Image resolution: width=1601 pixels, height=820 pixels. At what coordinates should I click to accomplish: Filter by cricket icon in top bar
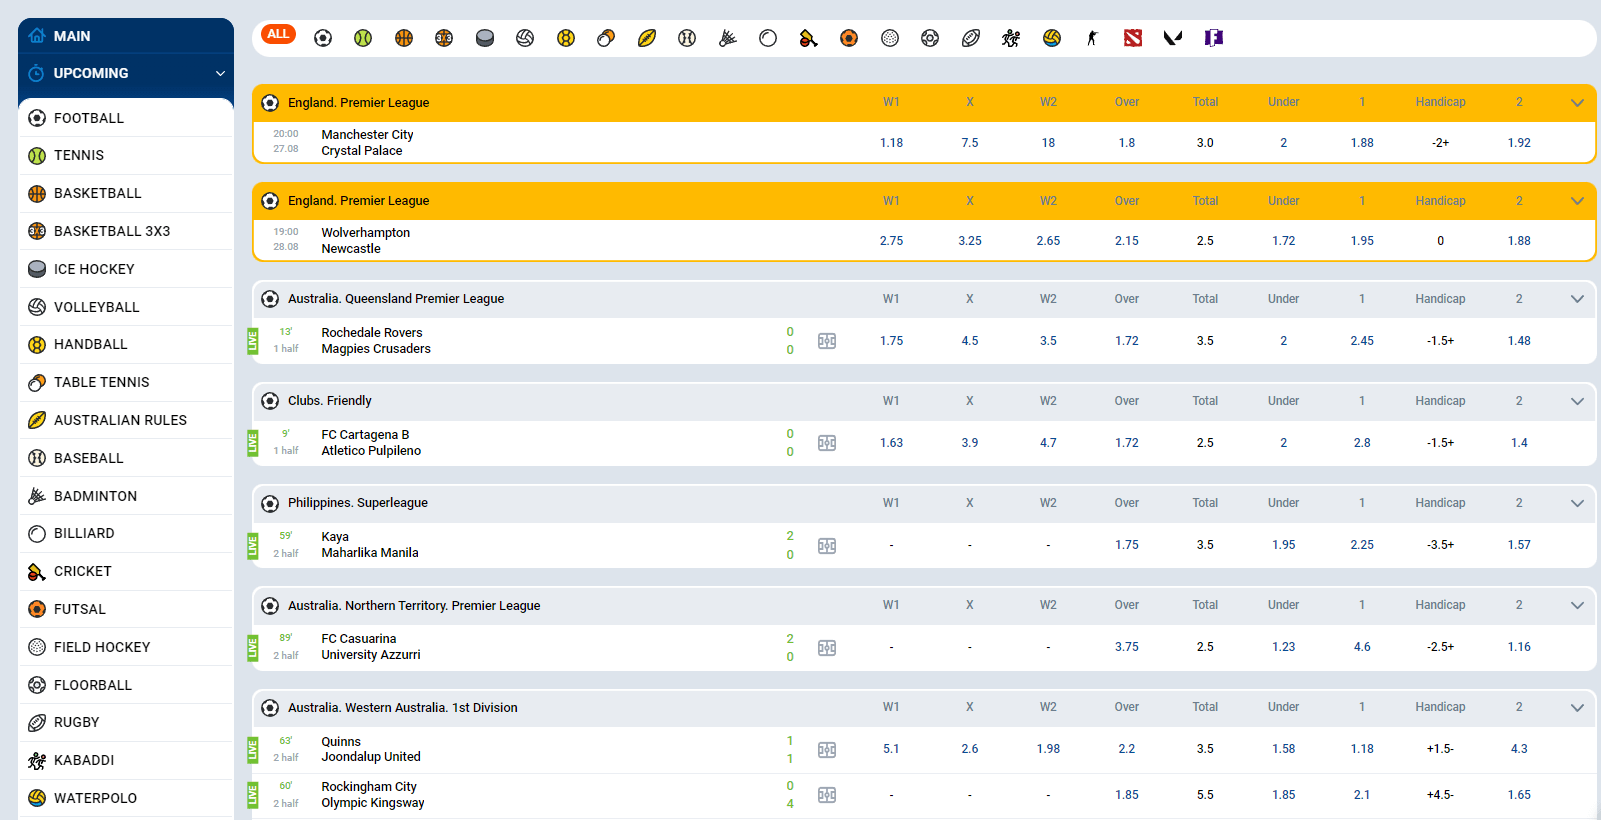pos(809,38)
